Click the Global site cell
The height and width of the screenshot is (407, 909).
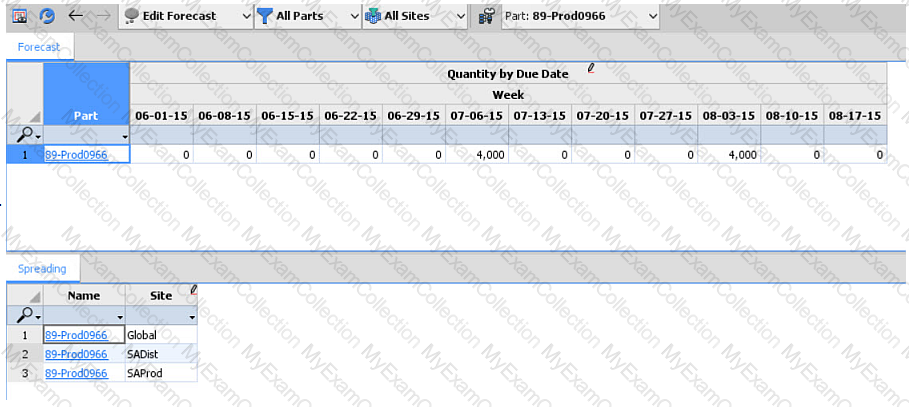click(x=161, y=335)
